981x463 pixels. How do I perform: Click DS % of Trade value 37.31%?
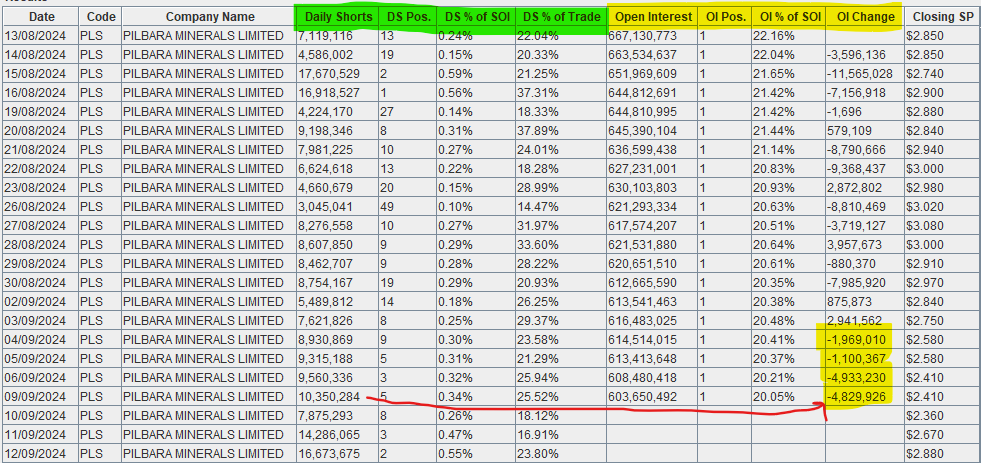pyautogui.click(x=538, y=93)
